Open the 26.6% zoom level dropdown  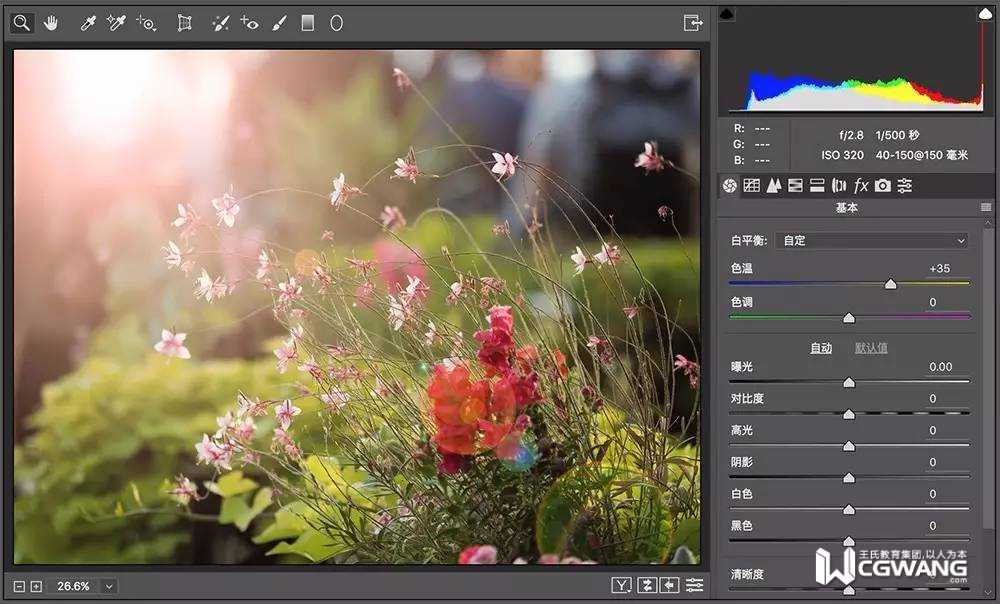point(109,586)
